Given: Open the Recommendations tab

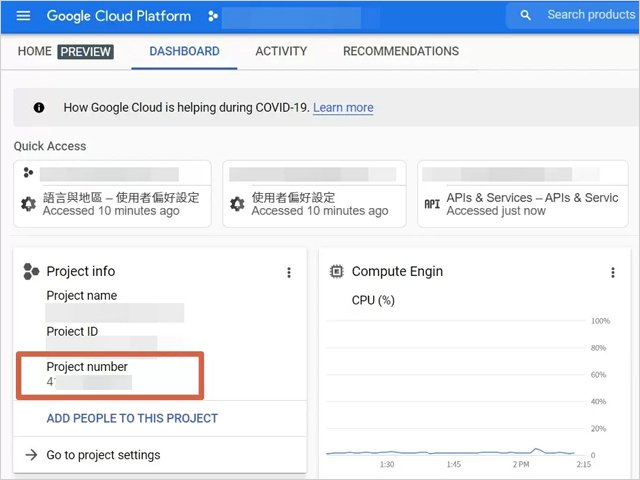Looking at the screenshot, I should pos(400,51).
